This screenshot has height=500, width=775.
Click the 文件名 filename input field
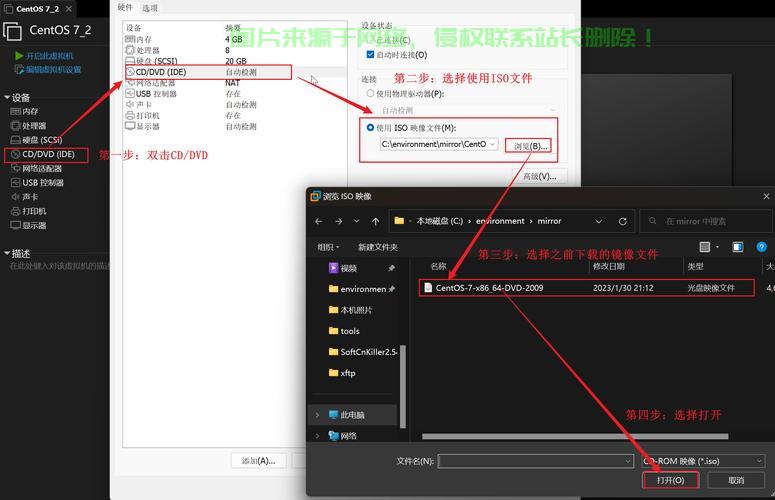tap(535, 461)
